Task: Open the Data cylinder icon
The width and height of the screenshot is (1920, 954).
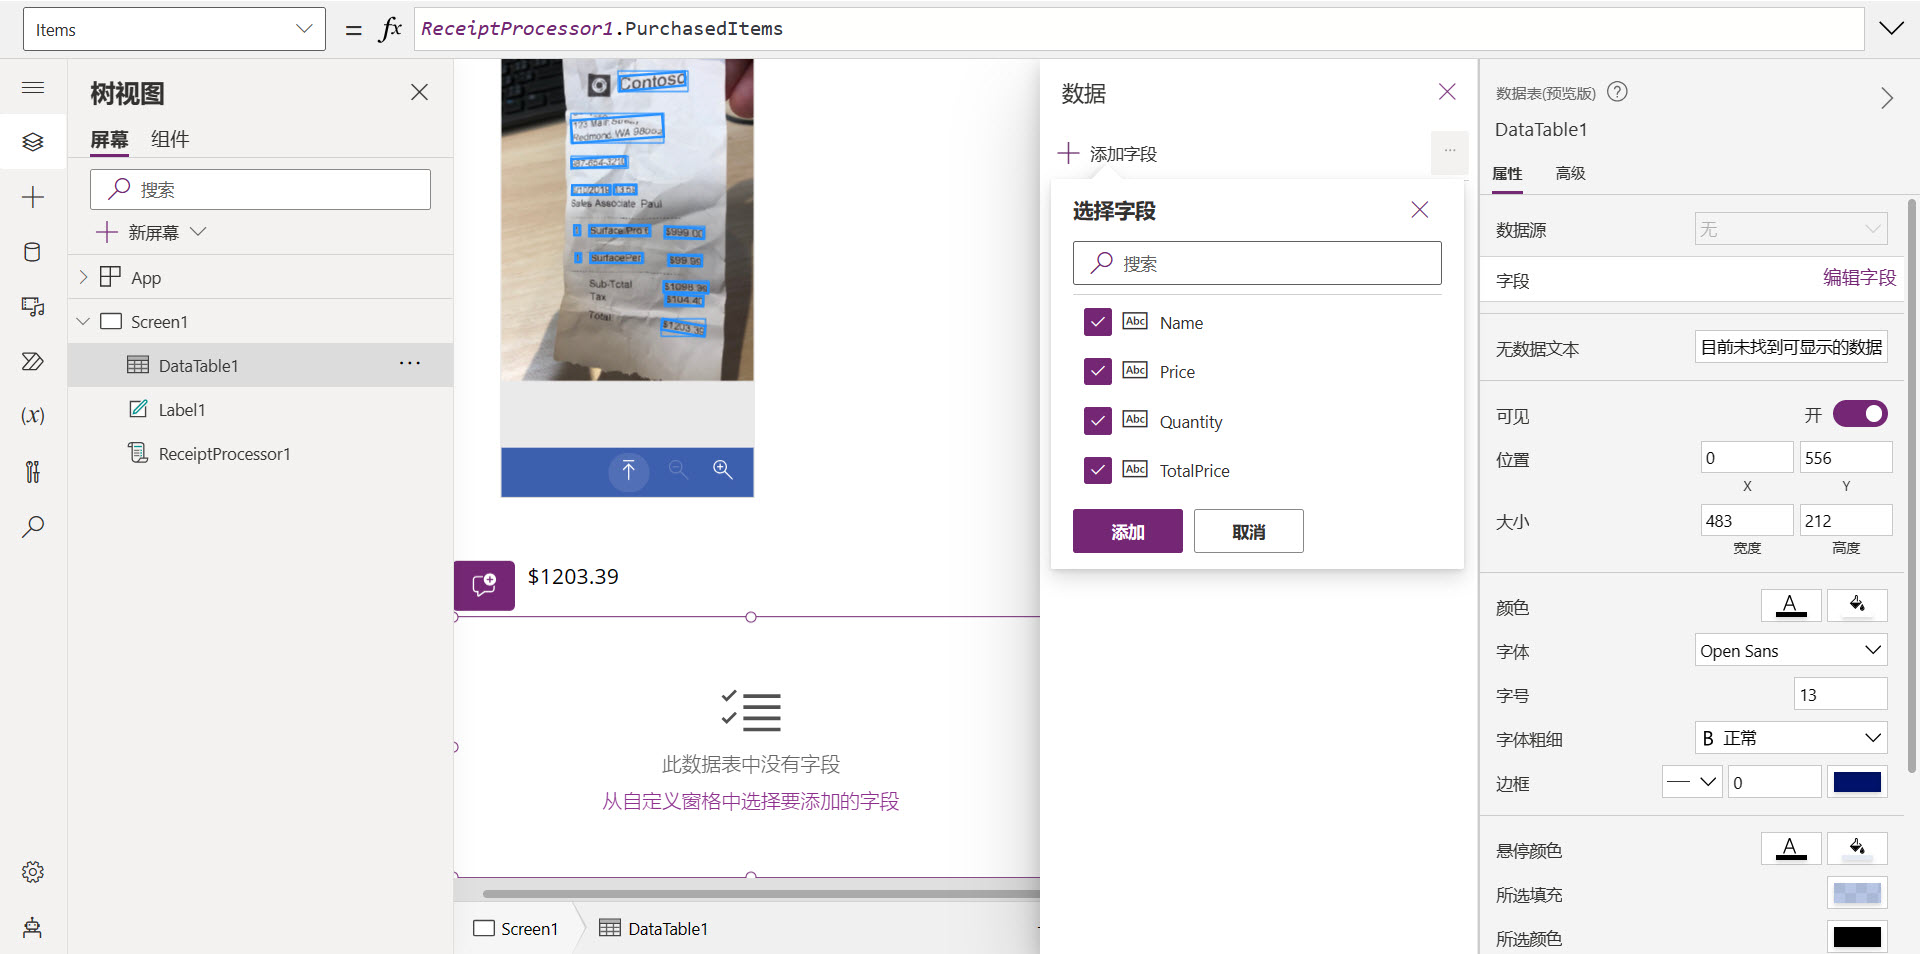Action: pyautogui.click(x=33, y=252)
